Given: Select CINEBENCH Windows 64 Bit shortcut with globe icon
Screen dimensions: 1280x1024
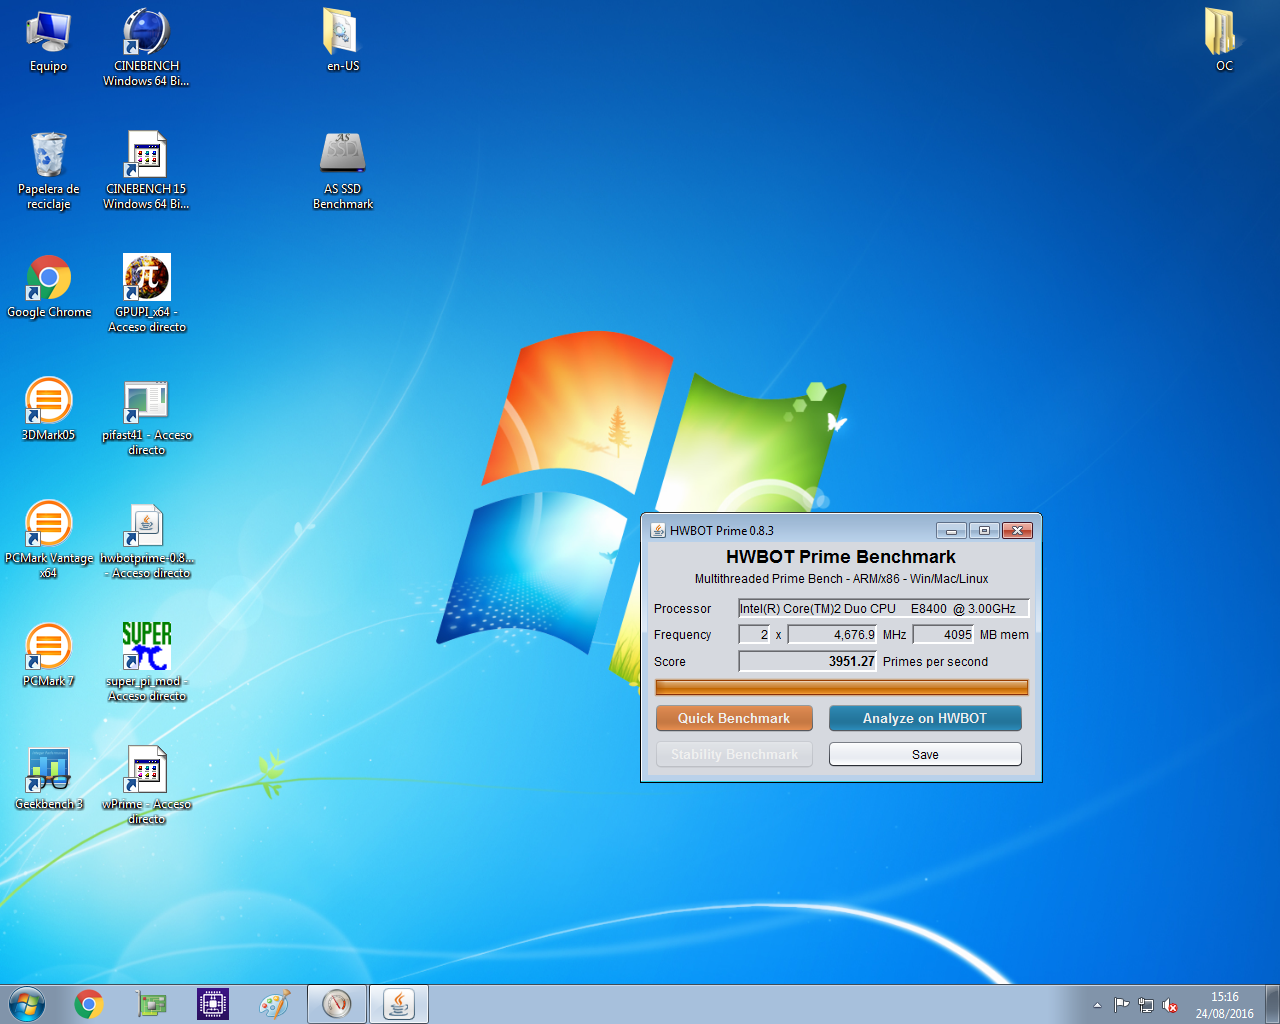Looking at the screenshot, I should click(x=146, y=47).
